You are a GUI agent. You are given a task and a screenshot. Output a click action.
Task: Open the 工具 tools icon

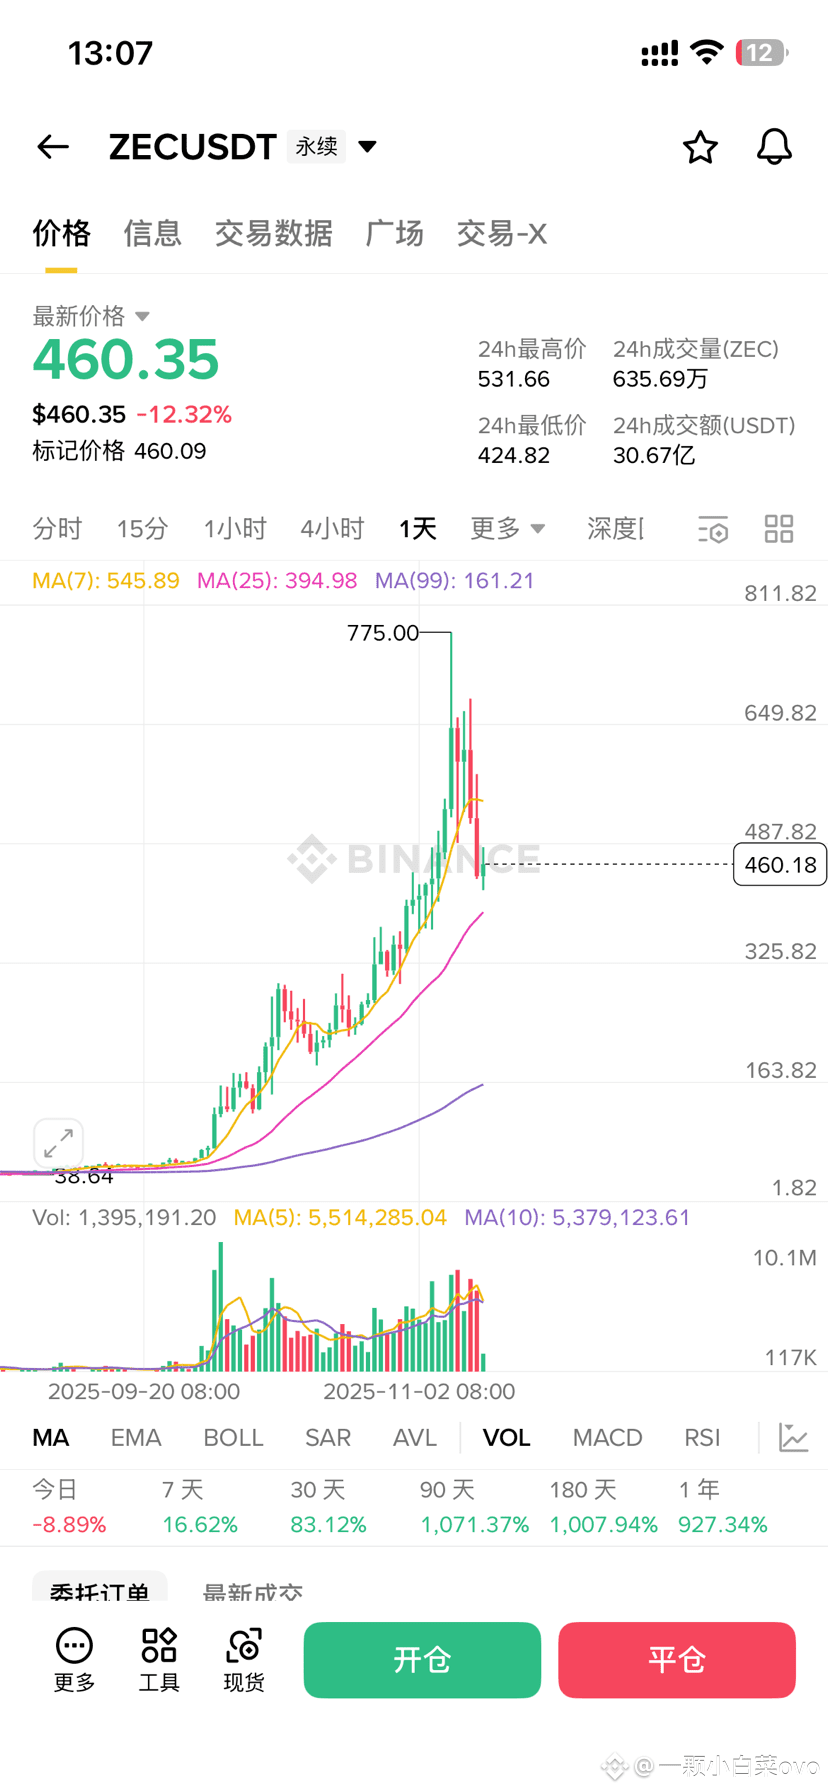159,1645
